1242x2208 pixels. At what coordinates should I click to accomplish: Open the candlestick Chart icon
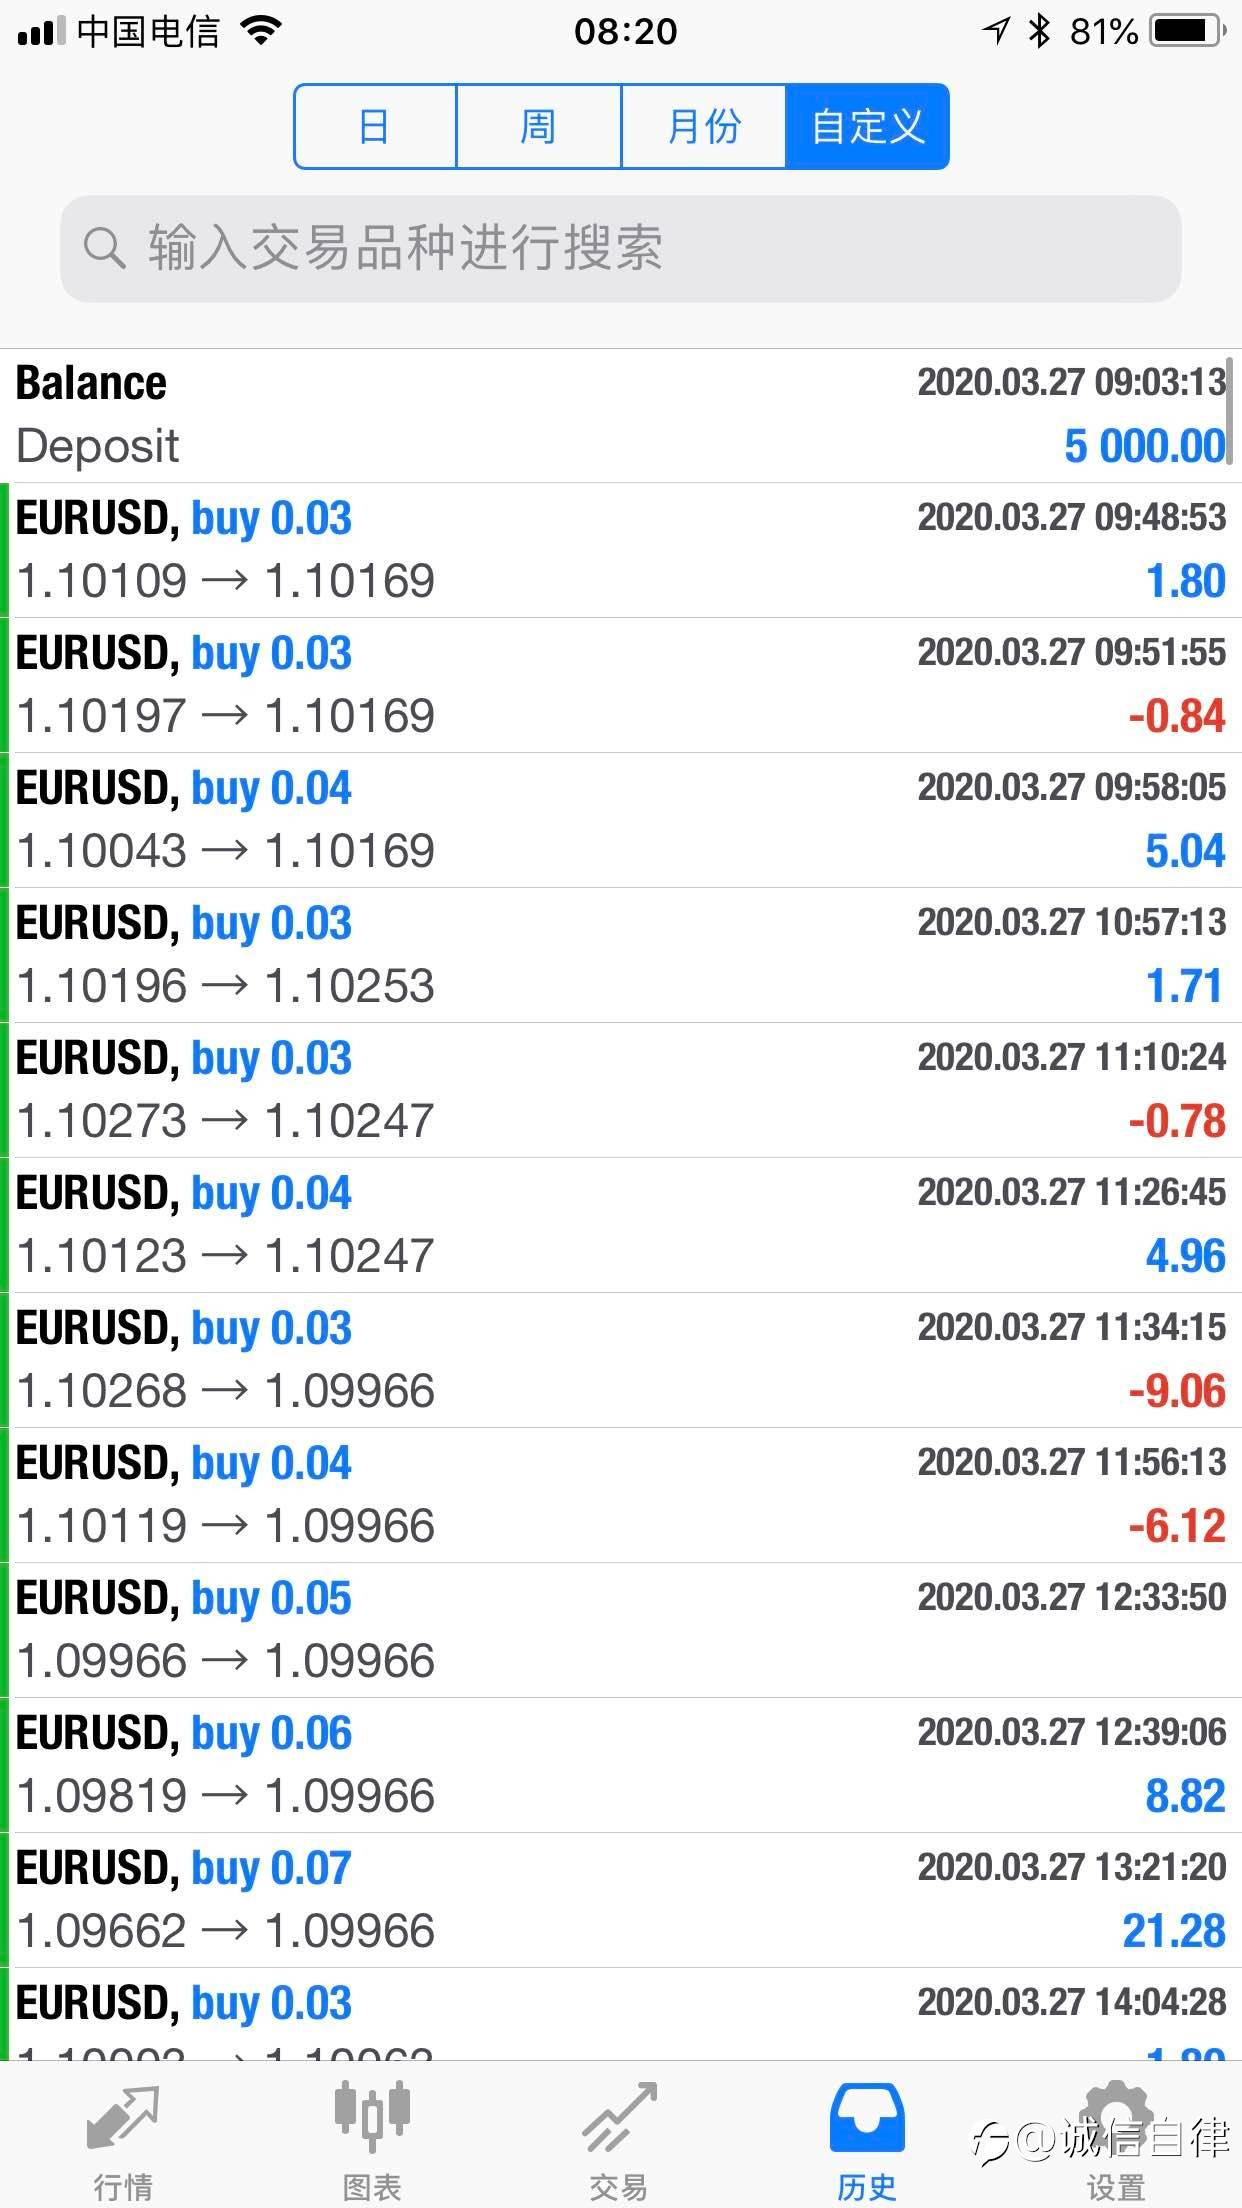point(372,2118)
